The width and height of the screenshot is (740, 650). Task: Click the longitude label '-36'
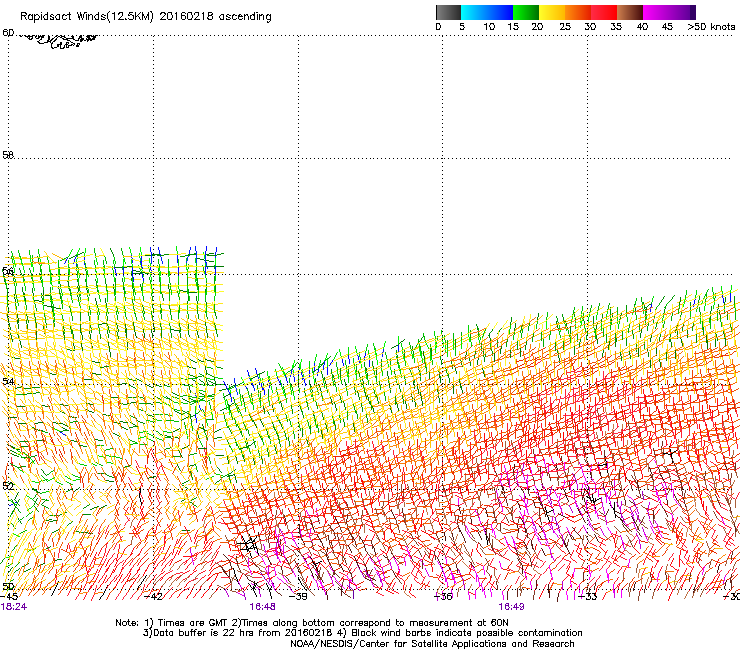pos(443,597)
